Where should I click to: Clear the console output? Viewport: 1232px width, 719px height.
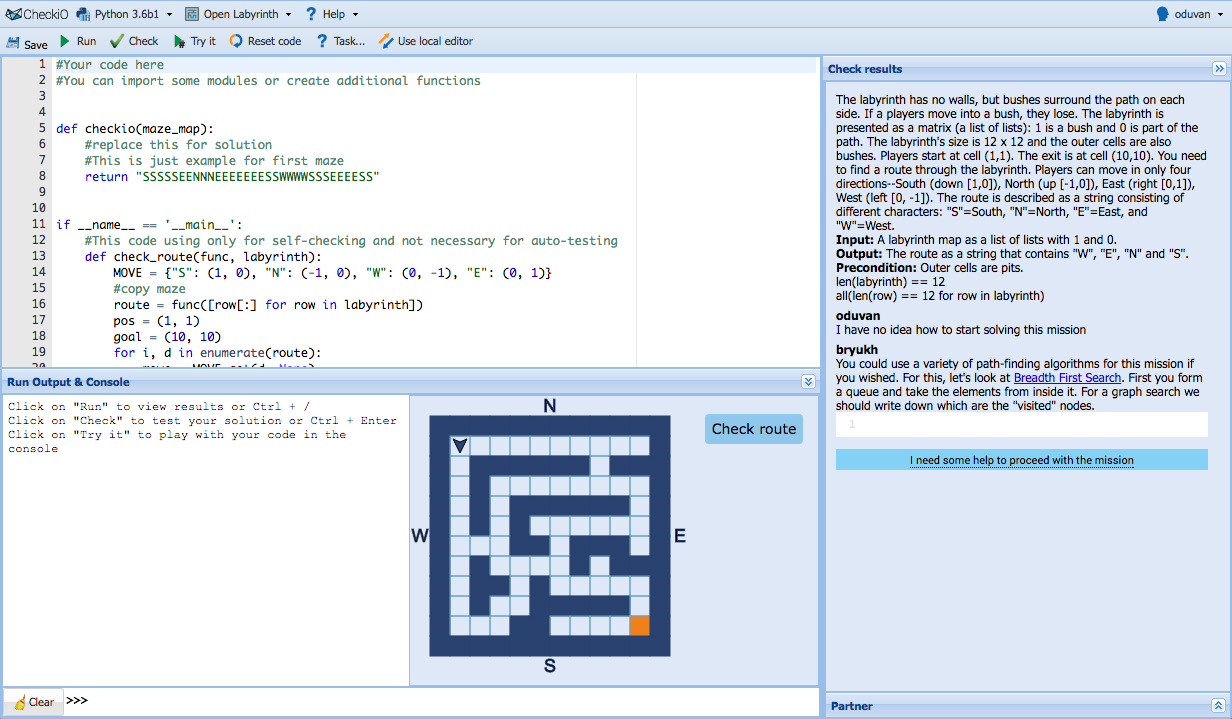coord(34,702)
